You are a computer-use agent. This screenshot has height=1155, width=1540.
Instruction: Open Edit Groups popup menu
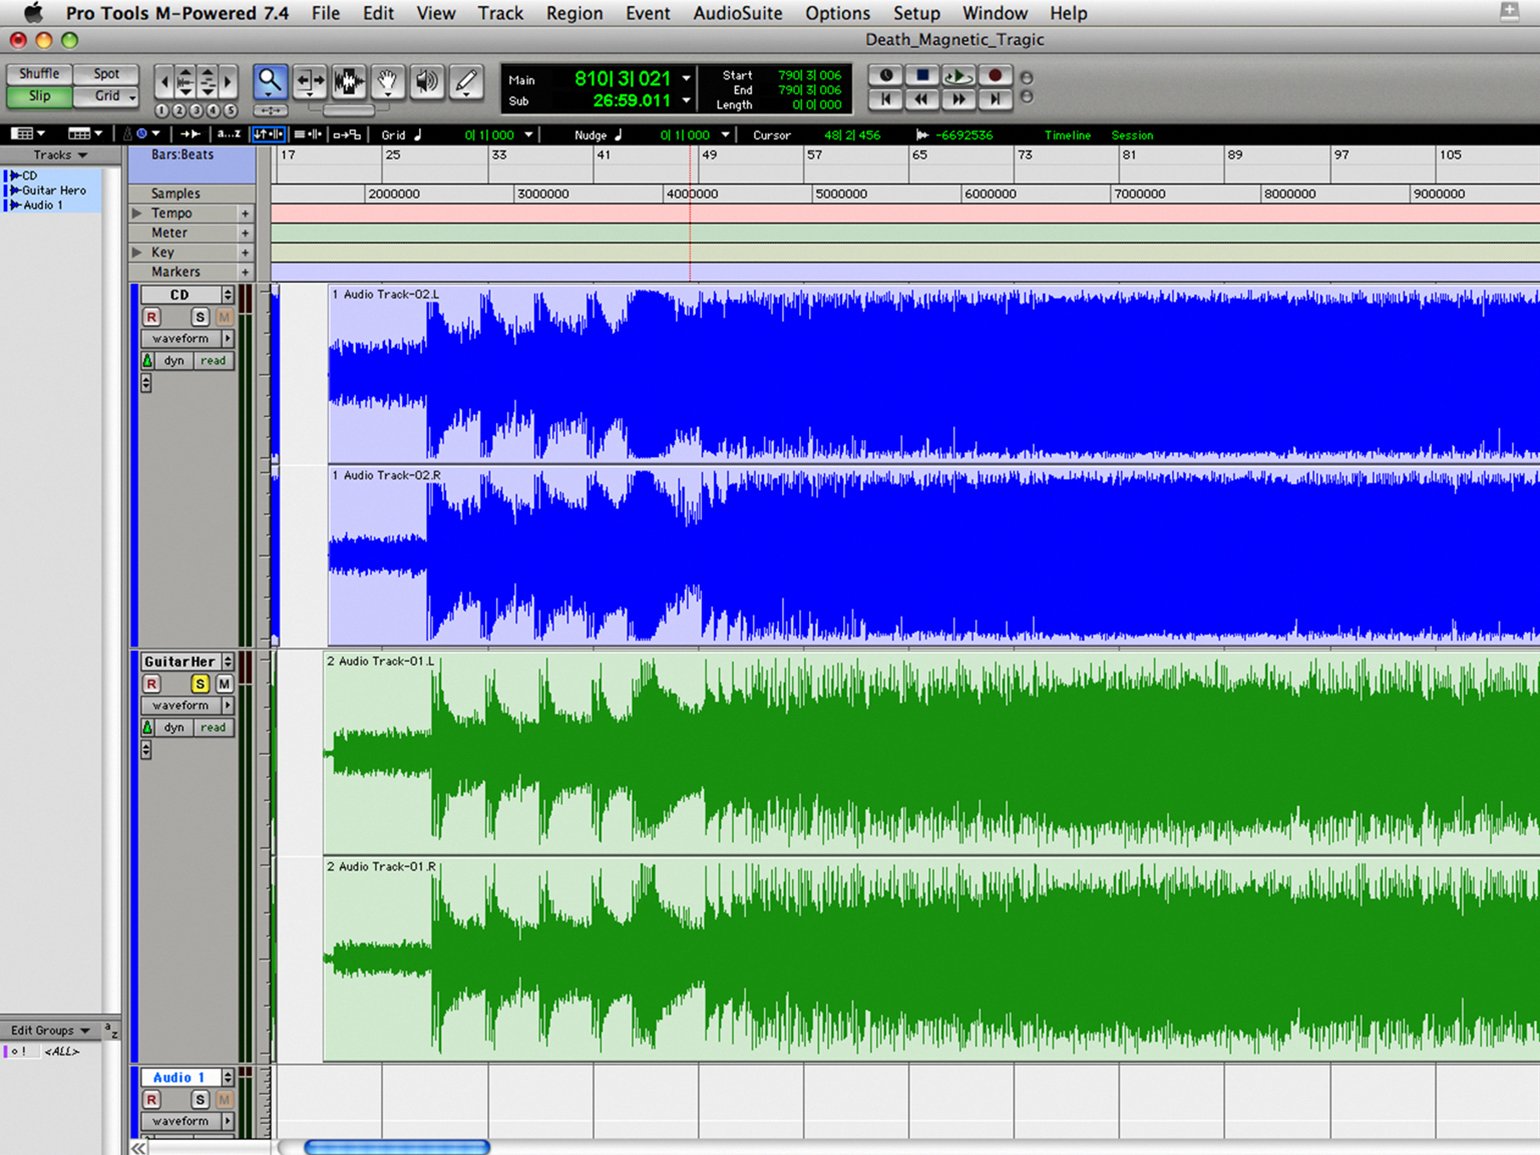point(50,1030)
